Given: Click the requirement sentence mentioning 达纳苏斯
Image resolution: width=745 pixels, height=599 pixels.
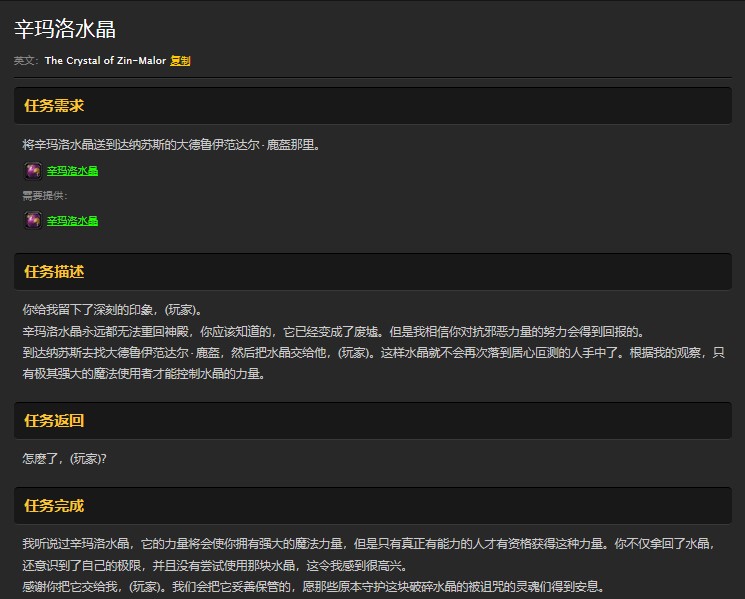Looking at the screenshot, I should click(171, 144).
